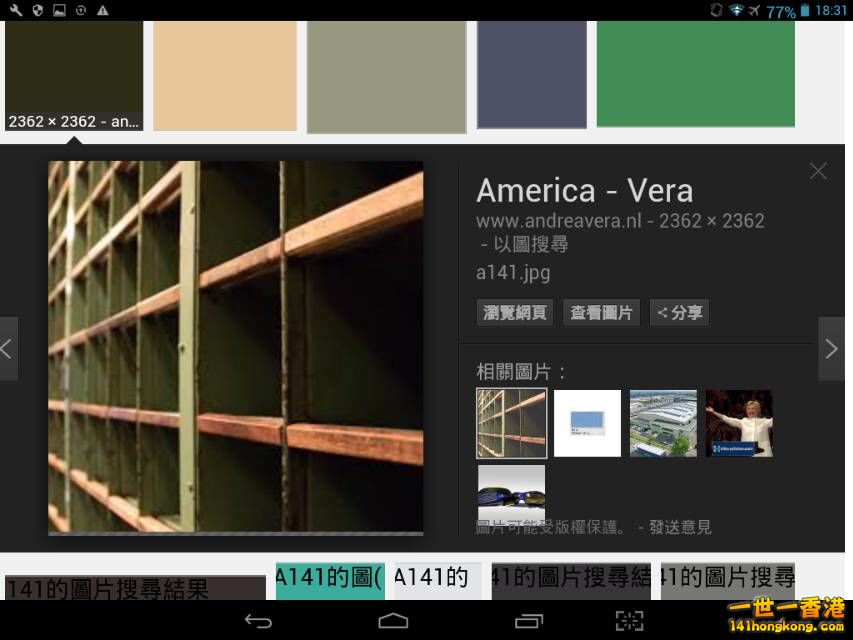The height and width of the screenshot is (640, 853).
Task: Tap the battery icon showing 77%
Action: point(805,10)
